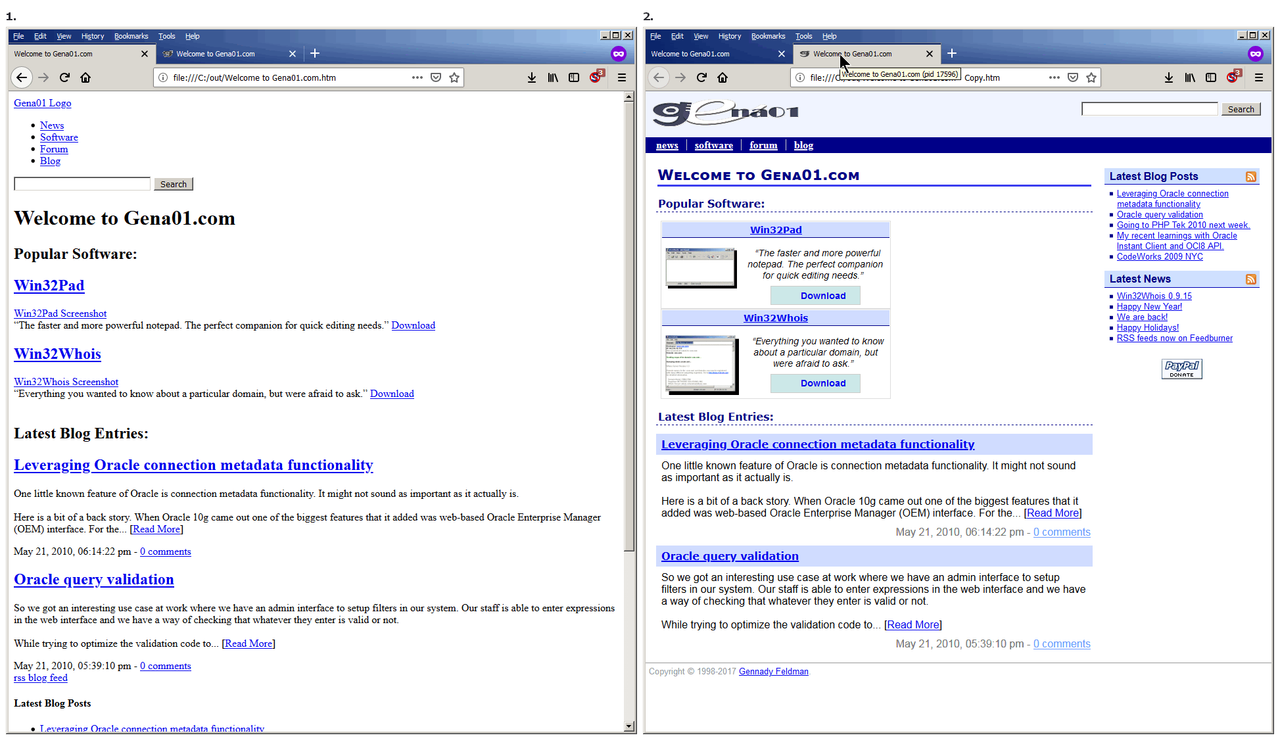Screen dimensions: 1280x740
Task: Click the Search button on the unstyled left page
Action: 173,184
